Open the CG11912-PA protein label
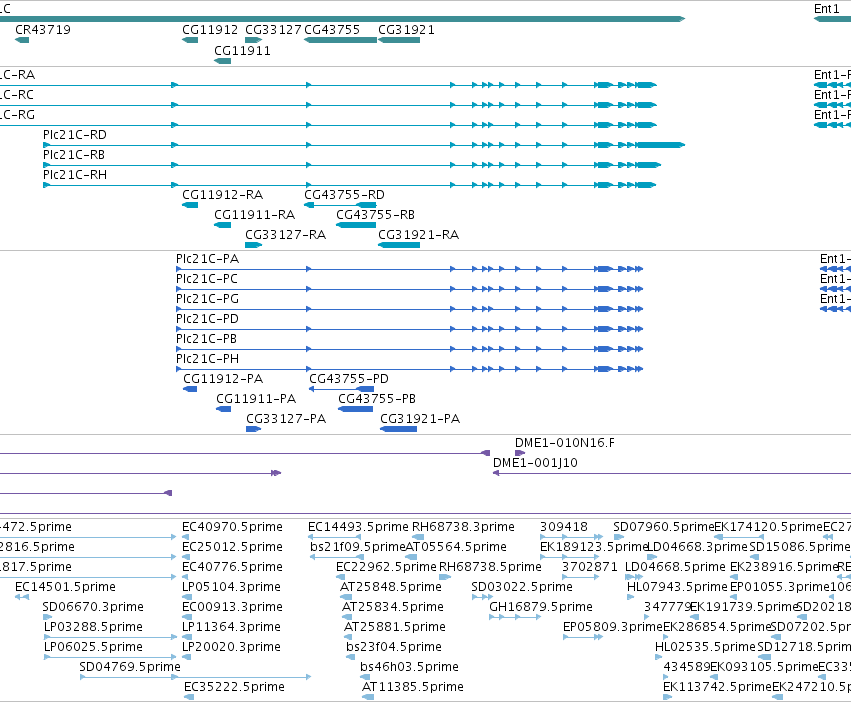This screenshot has height=702, width=851. (223, 379)
